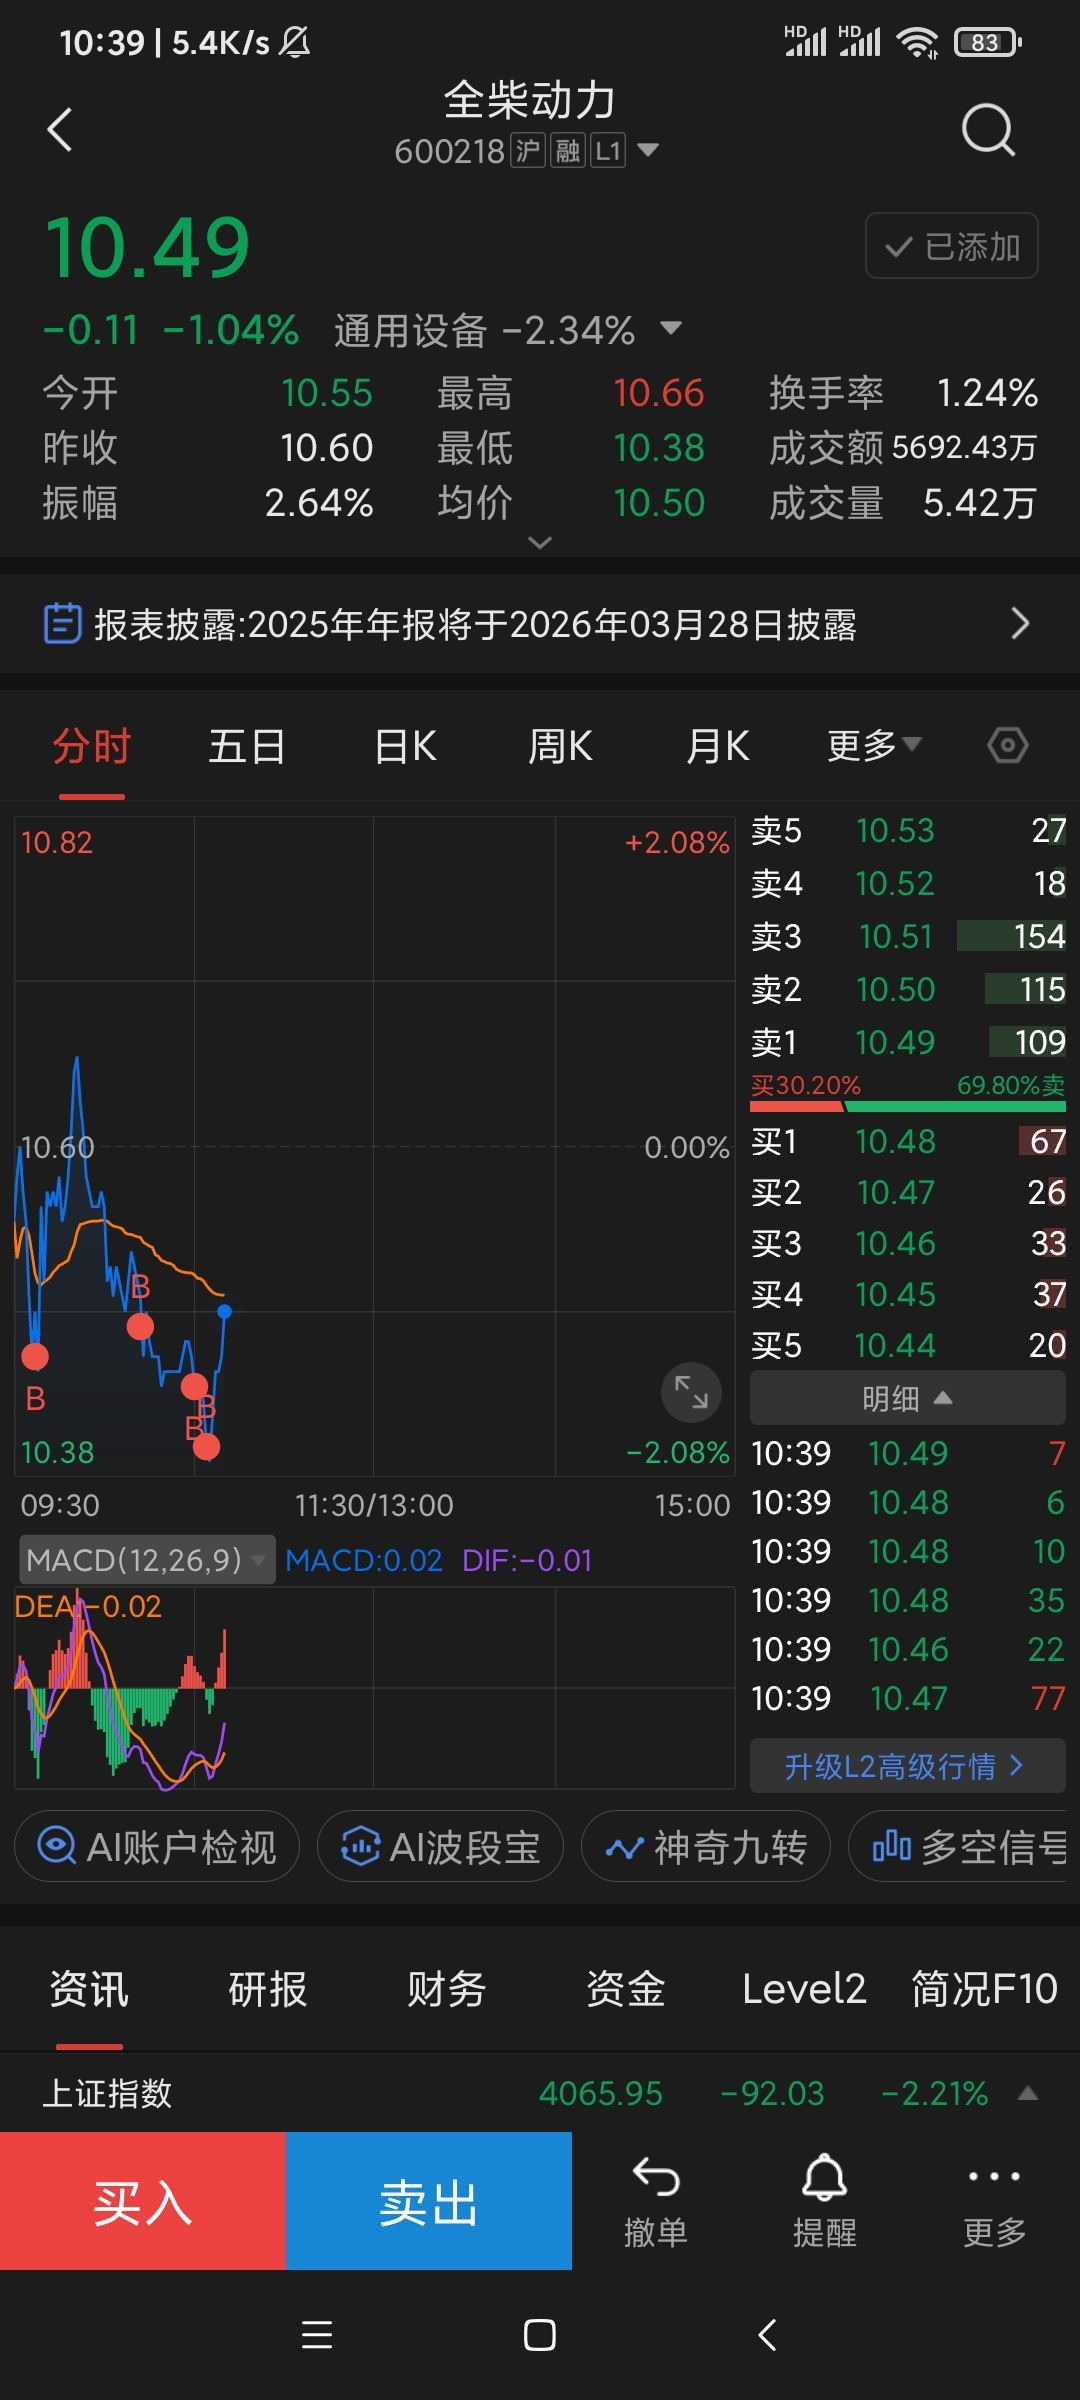Screen dimensions: 1080x2400
Task: Expand stock code 600218 dropdown arrow
Action: click(648, 150)
